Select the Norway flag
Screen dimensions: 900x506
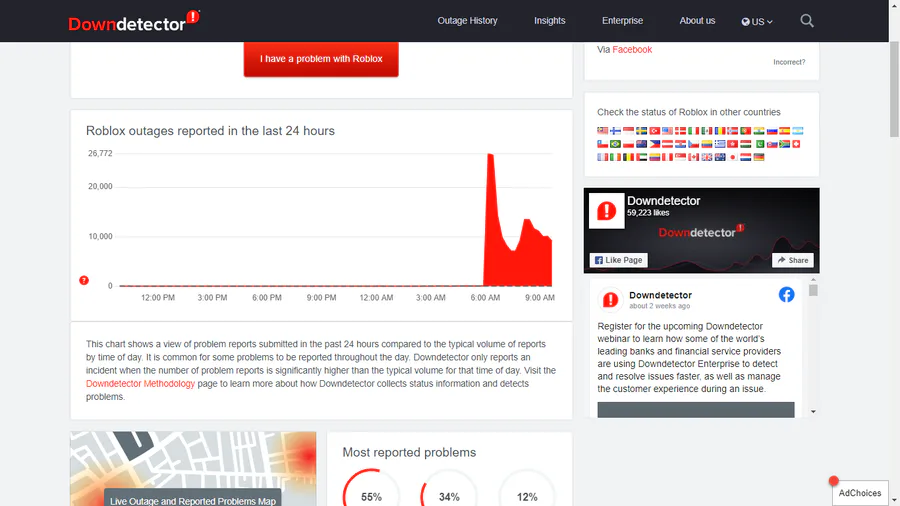click(732, 131)
